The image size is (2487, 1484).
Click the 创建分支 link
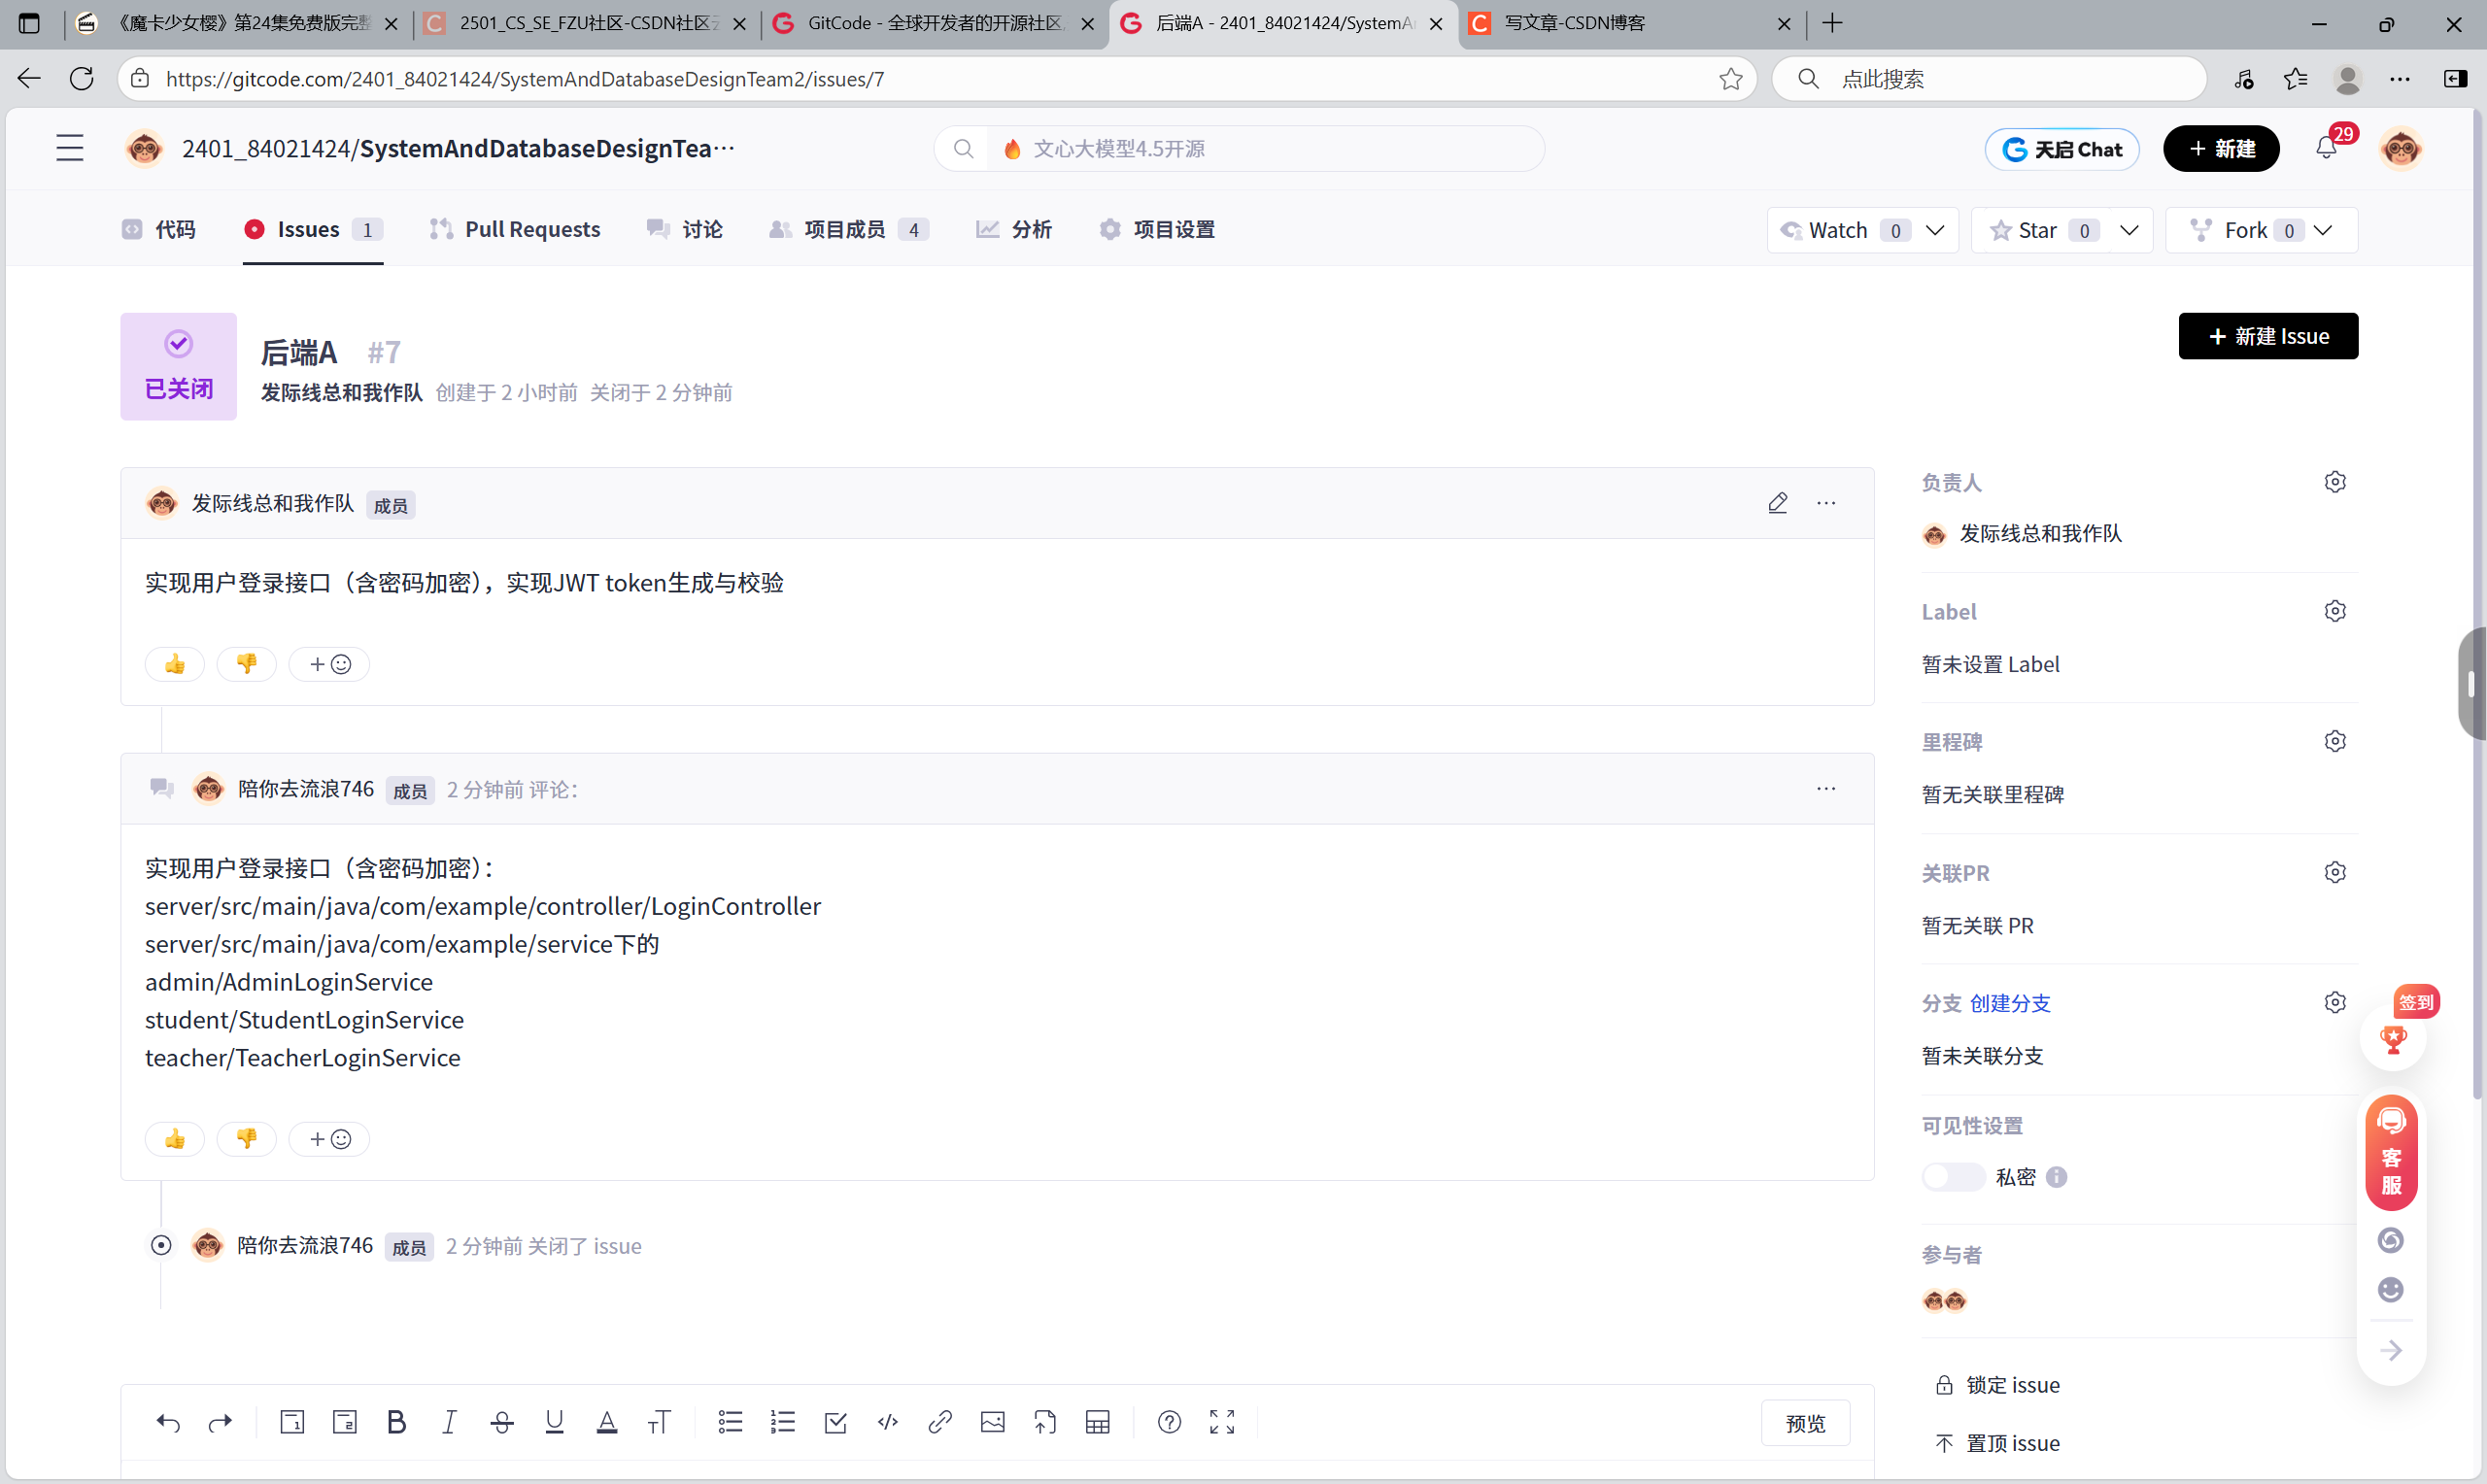(2009, 1002)
